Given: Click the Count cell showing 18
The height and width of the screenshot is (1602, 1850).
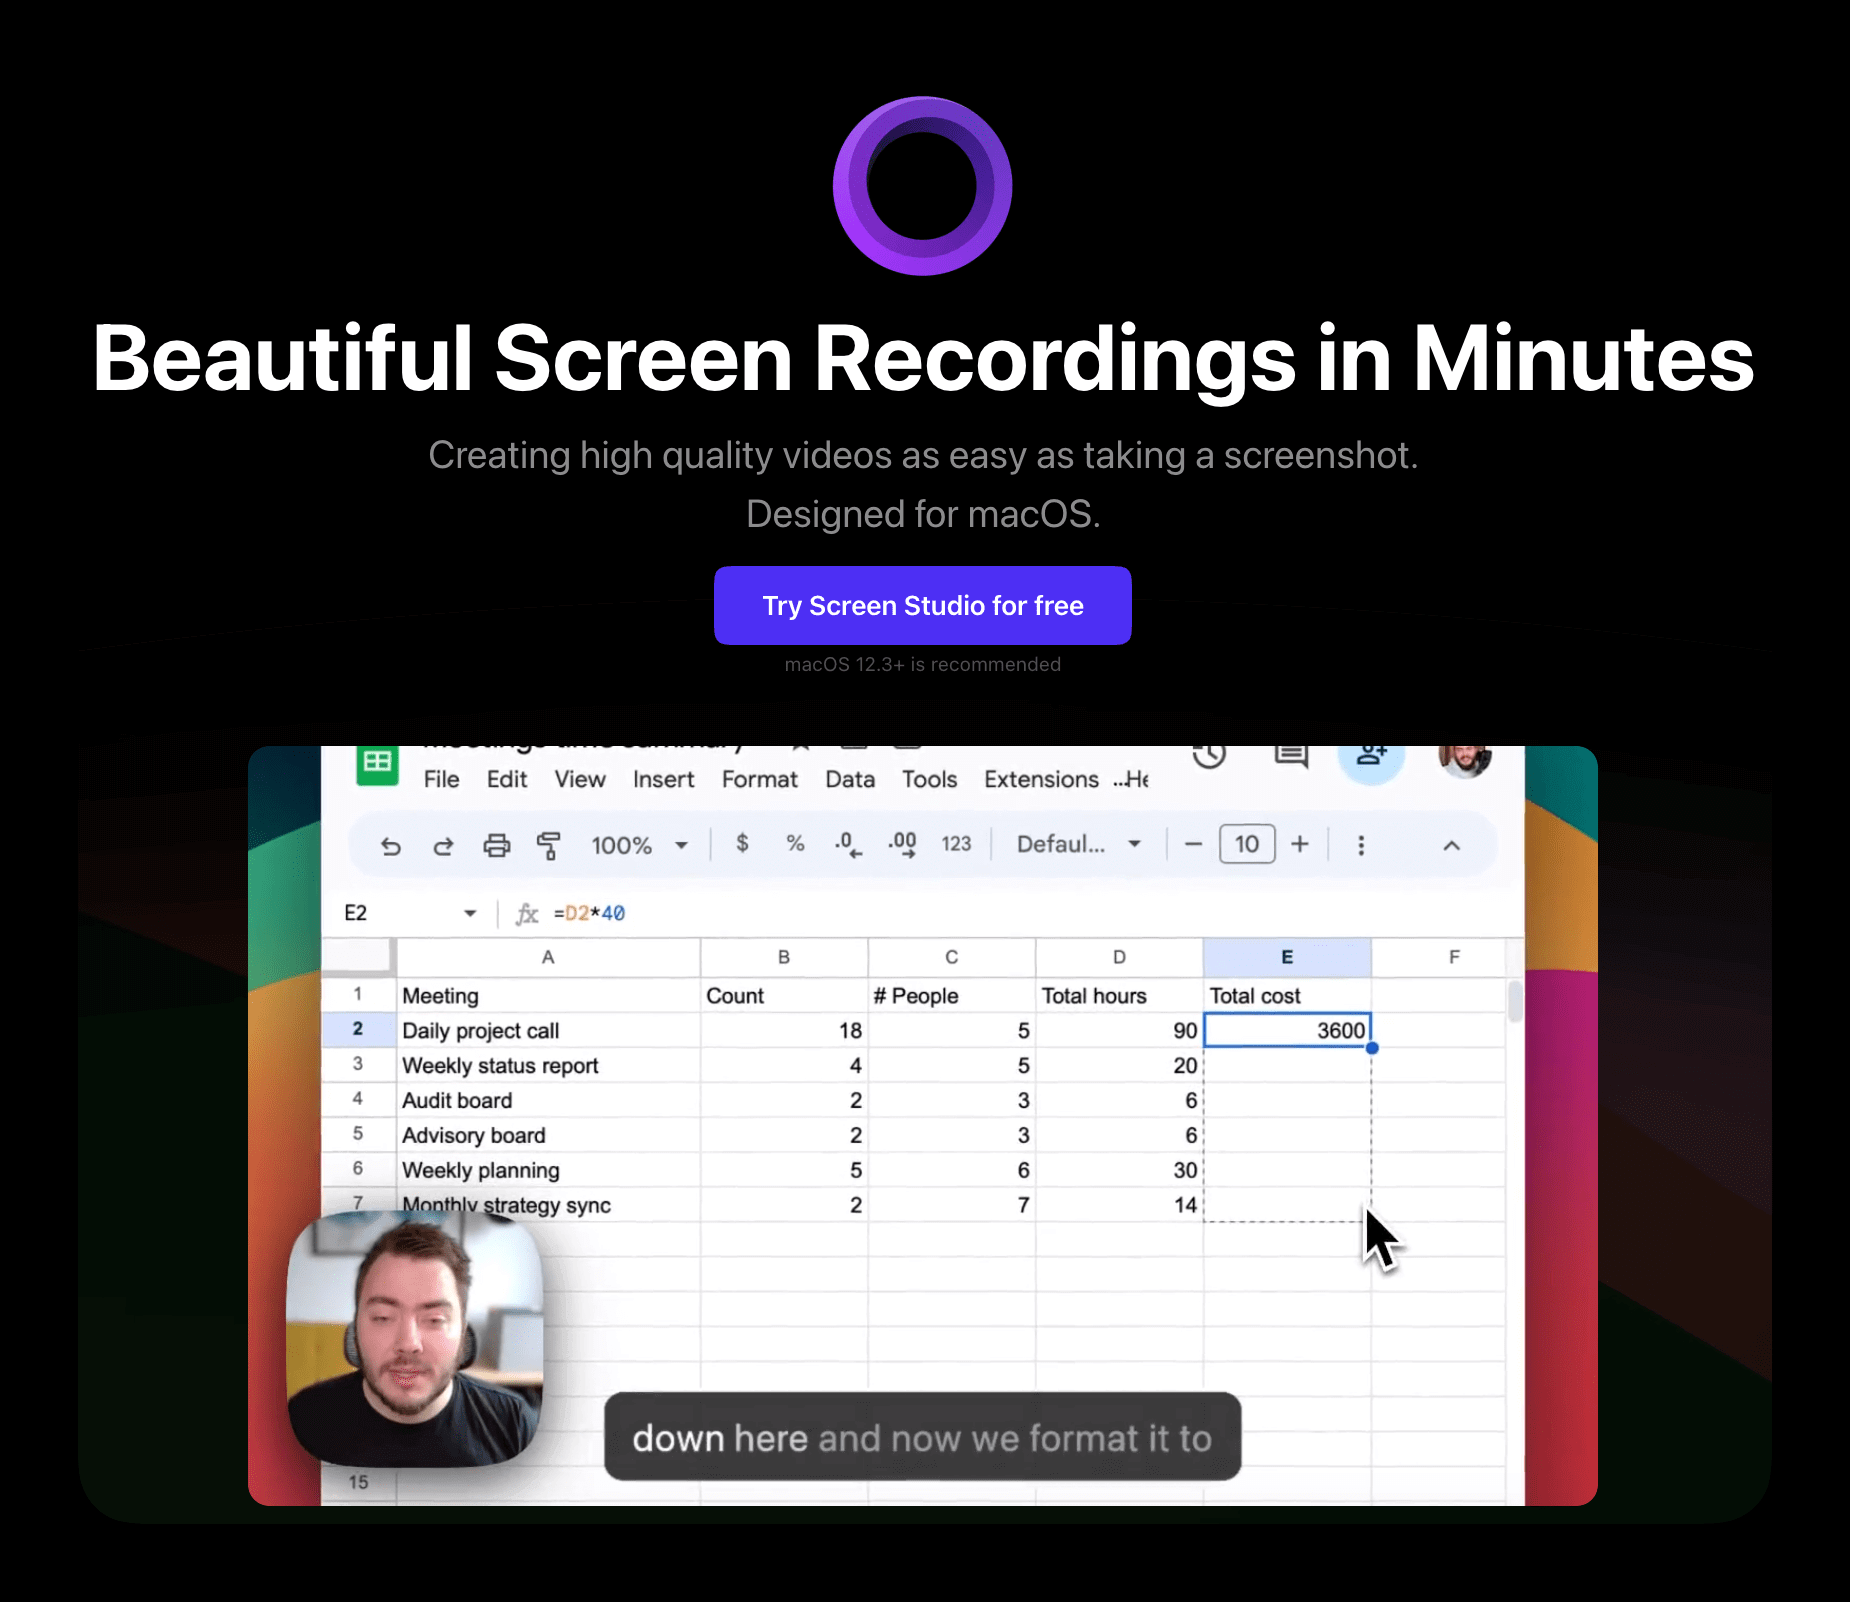Looking at the screenshot, I should [784, 1030].
